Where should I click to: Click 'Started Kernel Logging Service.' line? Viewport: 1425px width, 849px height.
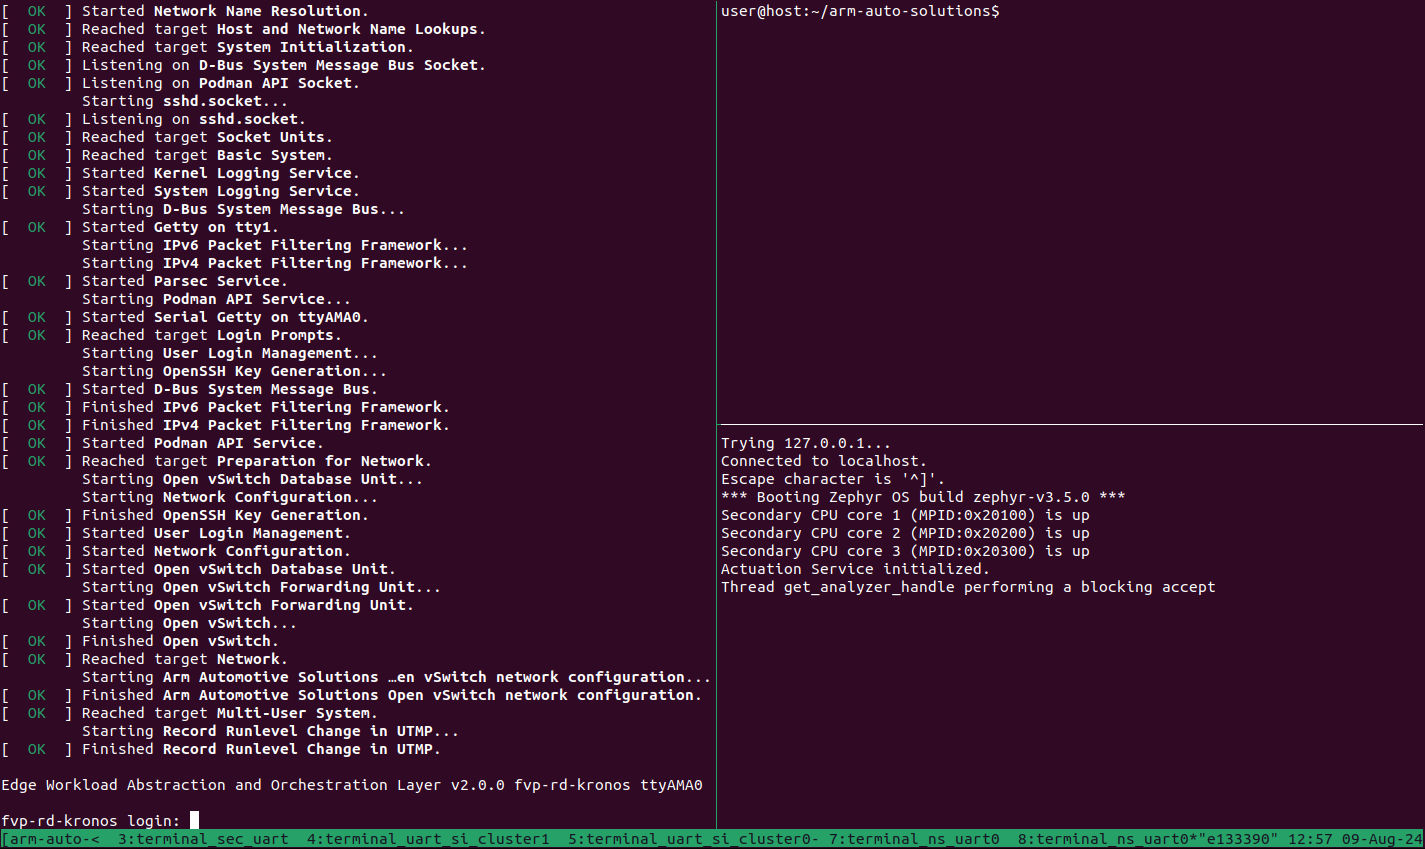click(x=220, y=173)
